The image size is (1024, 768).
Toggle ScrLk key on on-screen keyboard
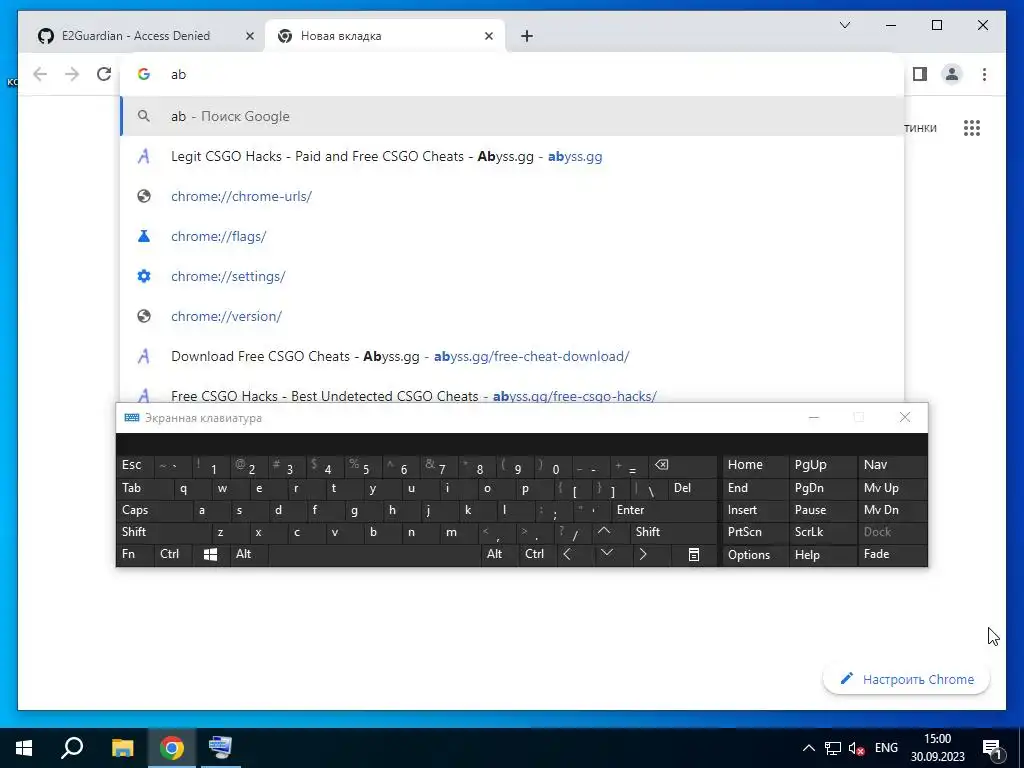pyautogui.click(x=822, y=532)
